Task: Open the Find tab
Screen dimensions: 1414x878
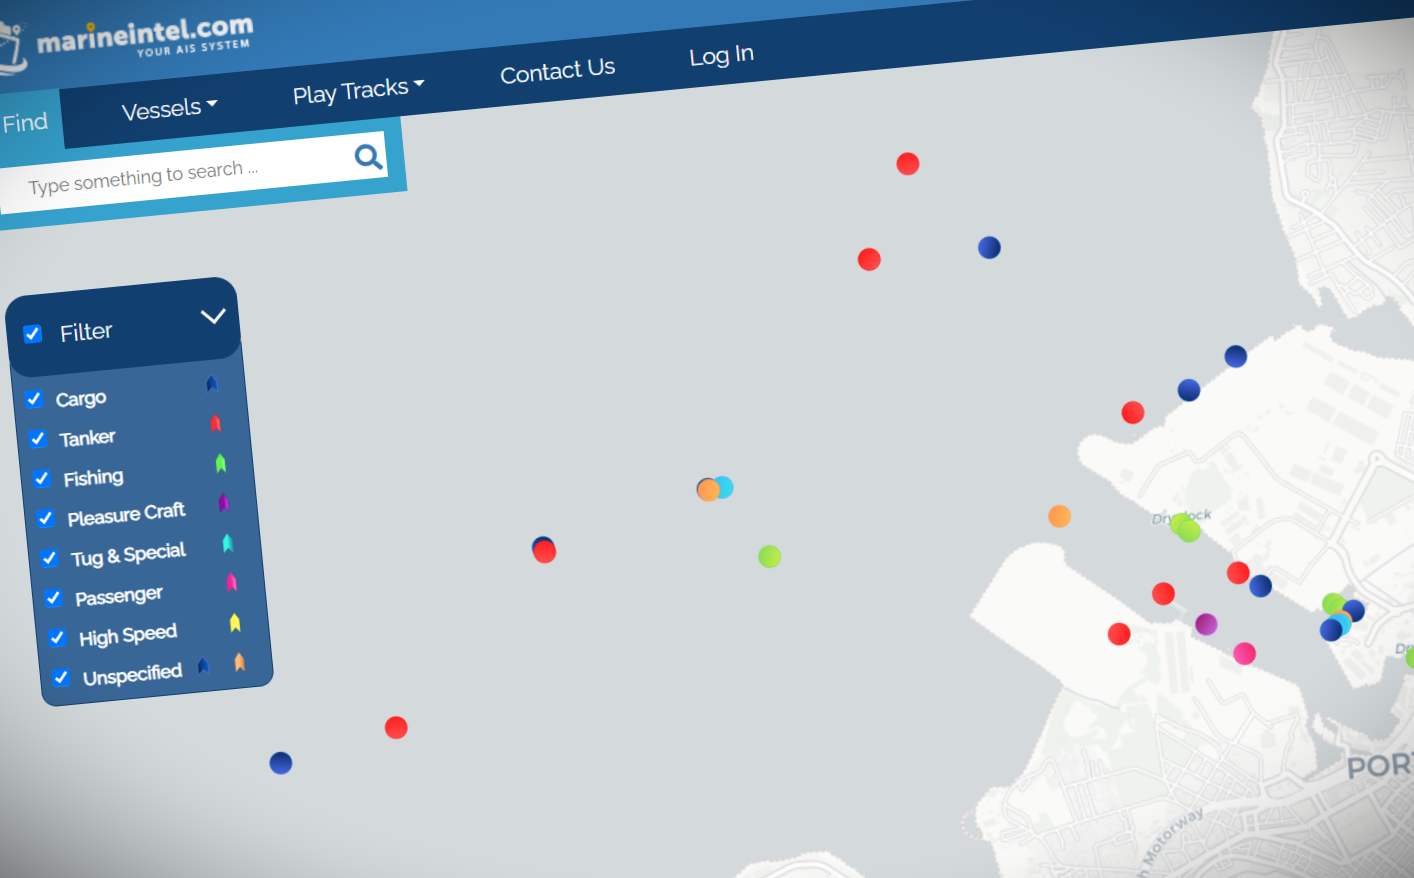Action: [x=26, y=123]
